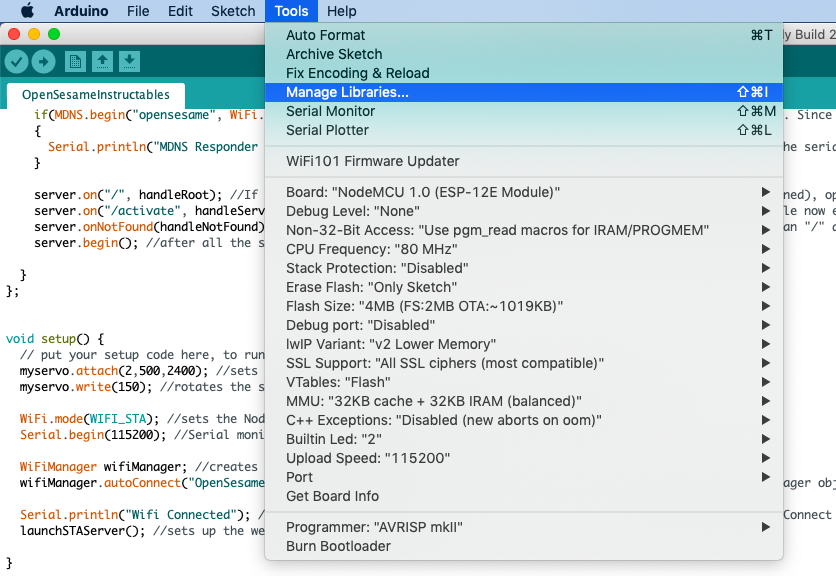836x576 pixels.
Task: Create a new sketch via the document icon
Action: pos(75,61)
